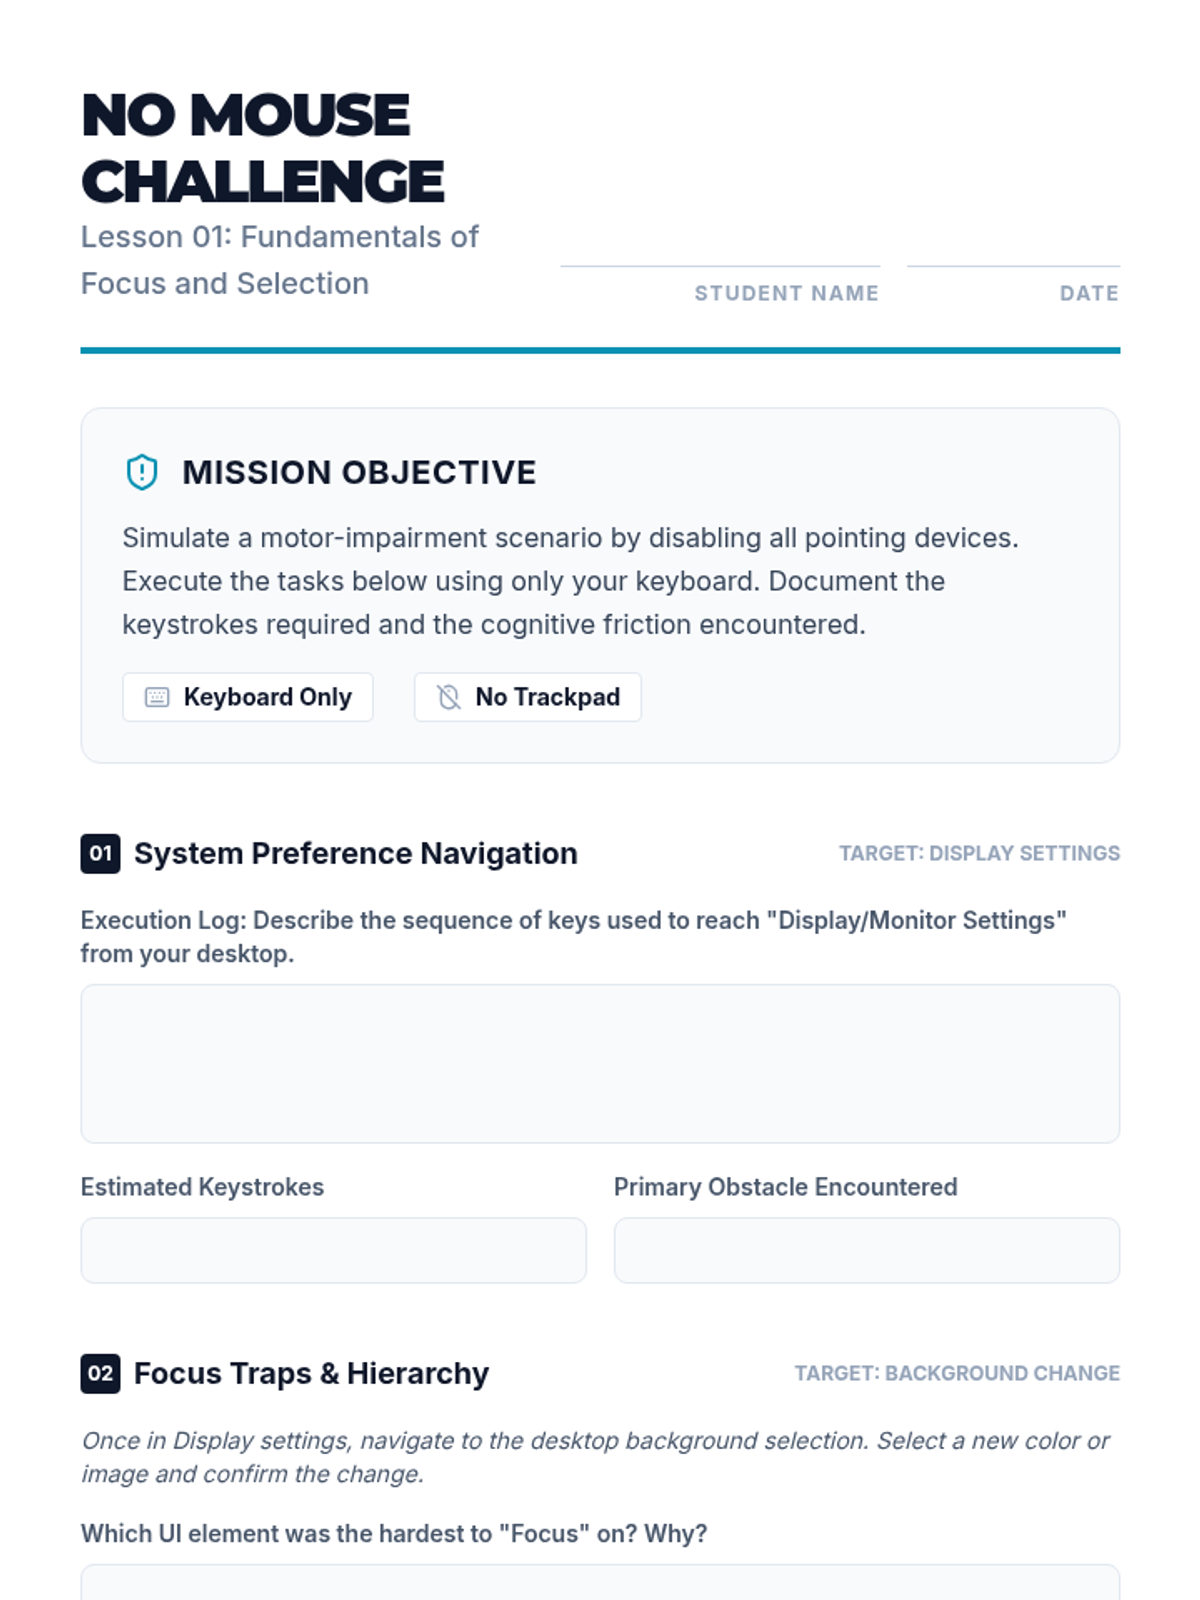The image size is (1200, 1600).
Task: Focus the Execution Log text area
Action: click(600, 1063)
